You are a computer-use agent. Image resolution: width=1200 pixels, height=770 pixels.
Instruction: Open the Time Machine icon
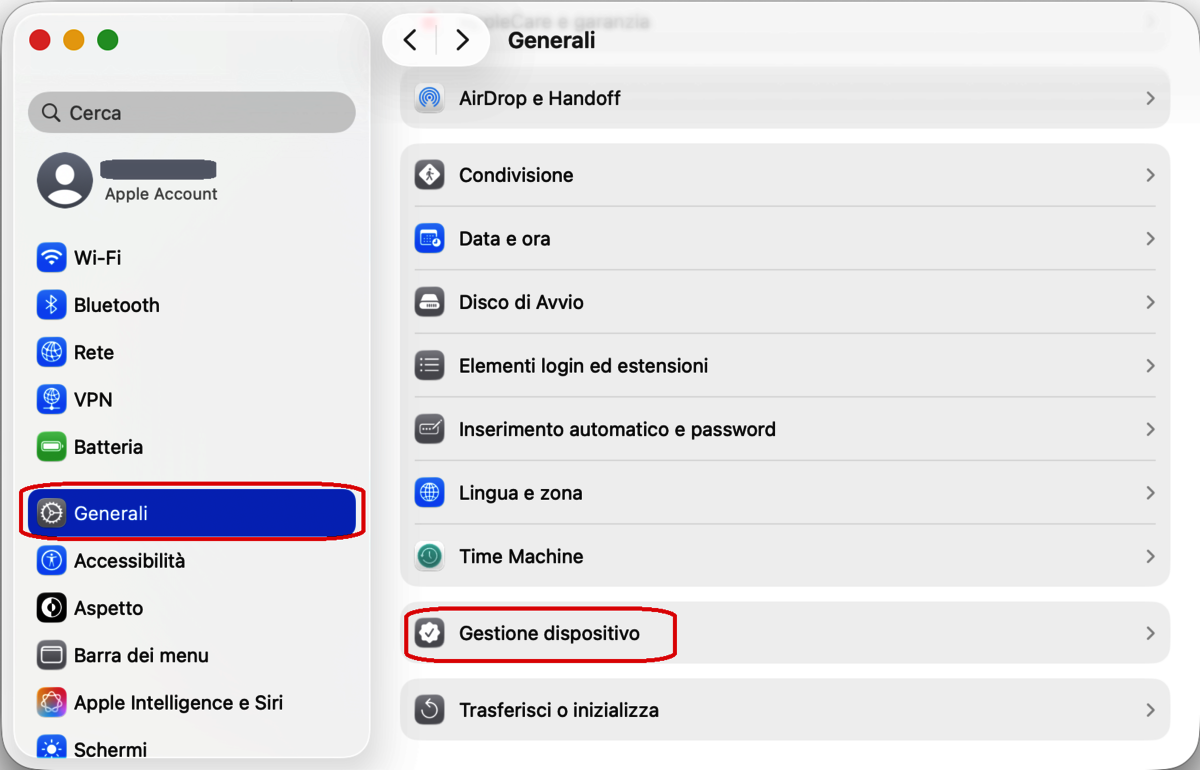coord(430,556)
